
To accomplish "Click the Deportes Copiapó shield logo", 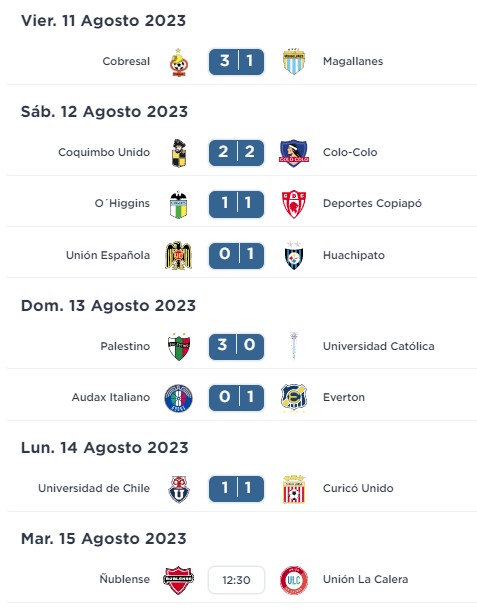I will point(294,204).
